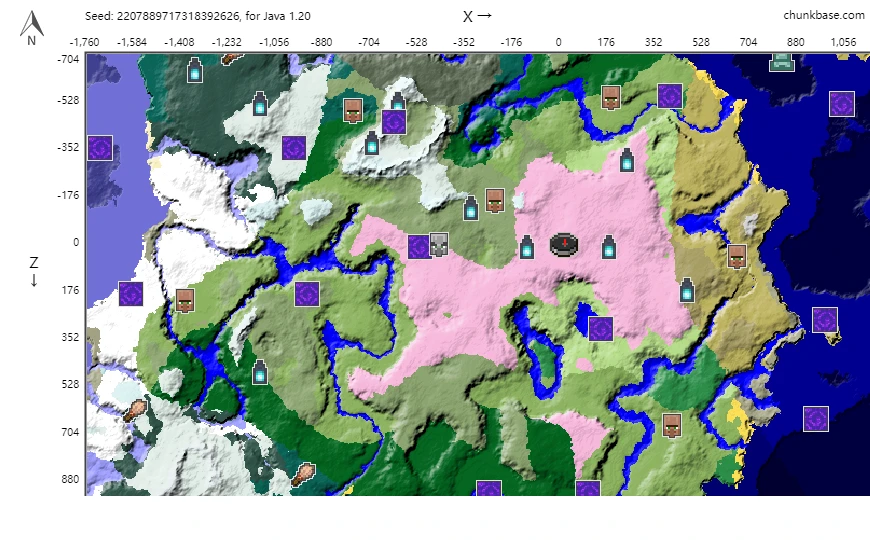The width and height of the screenshot is (870, 540).
Task: Click the -1,584 X-axis label
Action: 132,42
